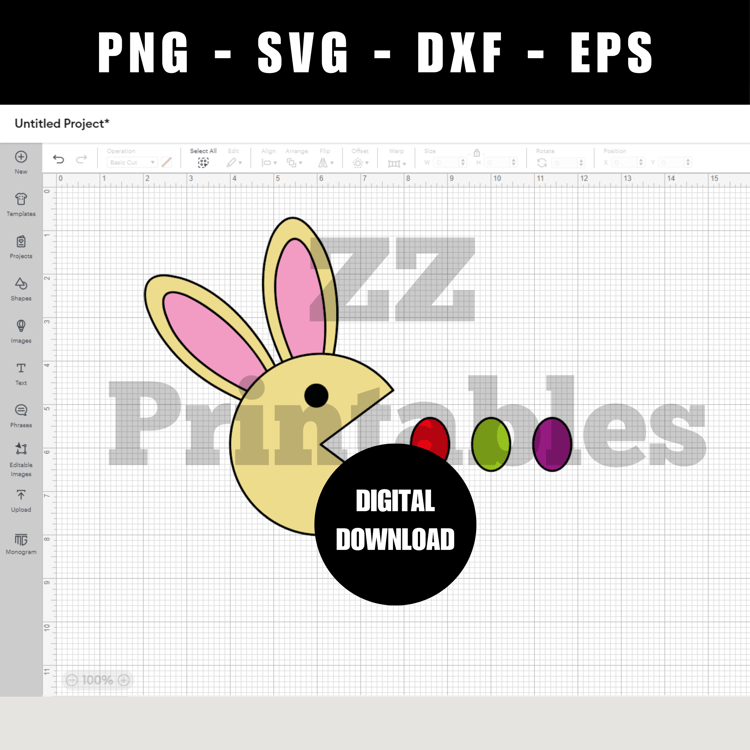Click the zoom in plus button
Screen dimensions: 750x750
[x=123, y=680]
